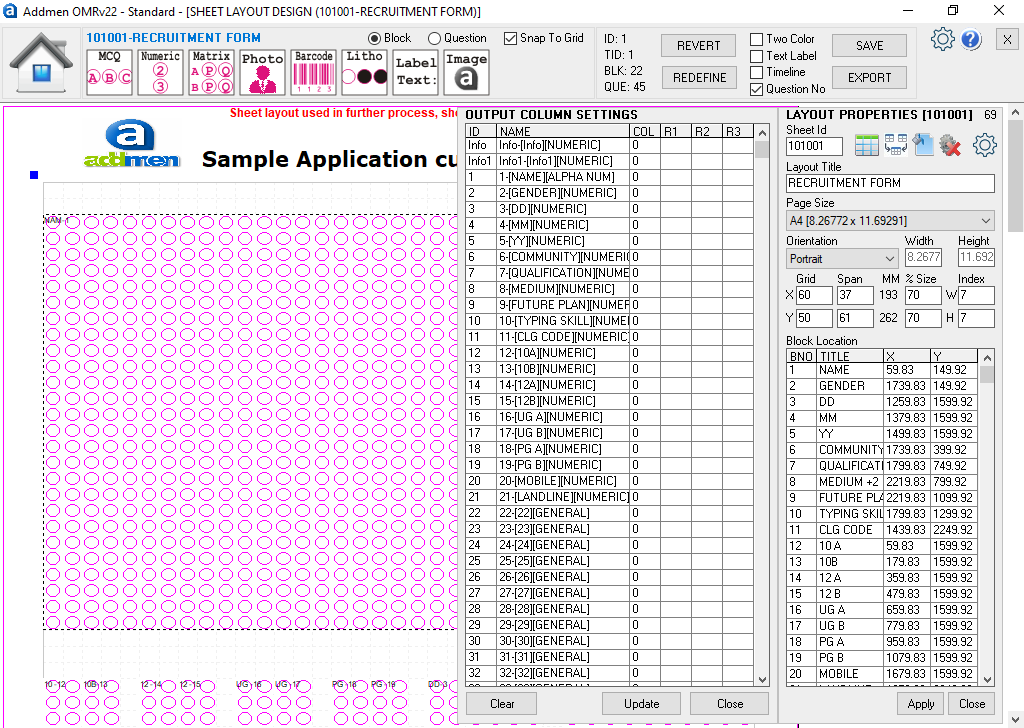
Task: Enable the Text Label checkbox
Action: click(756, 56)
